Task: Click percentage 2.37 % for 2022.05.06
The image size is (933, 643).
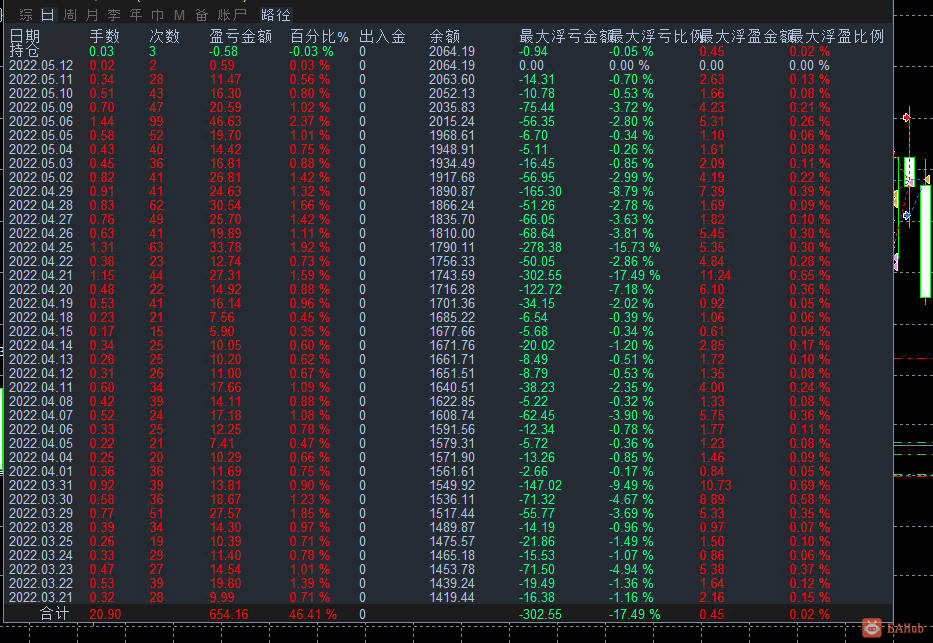Action: [x=309, y=121]
